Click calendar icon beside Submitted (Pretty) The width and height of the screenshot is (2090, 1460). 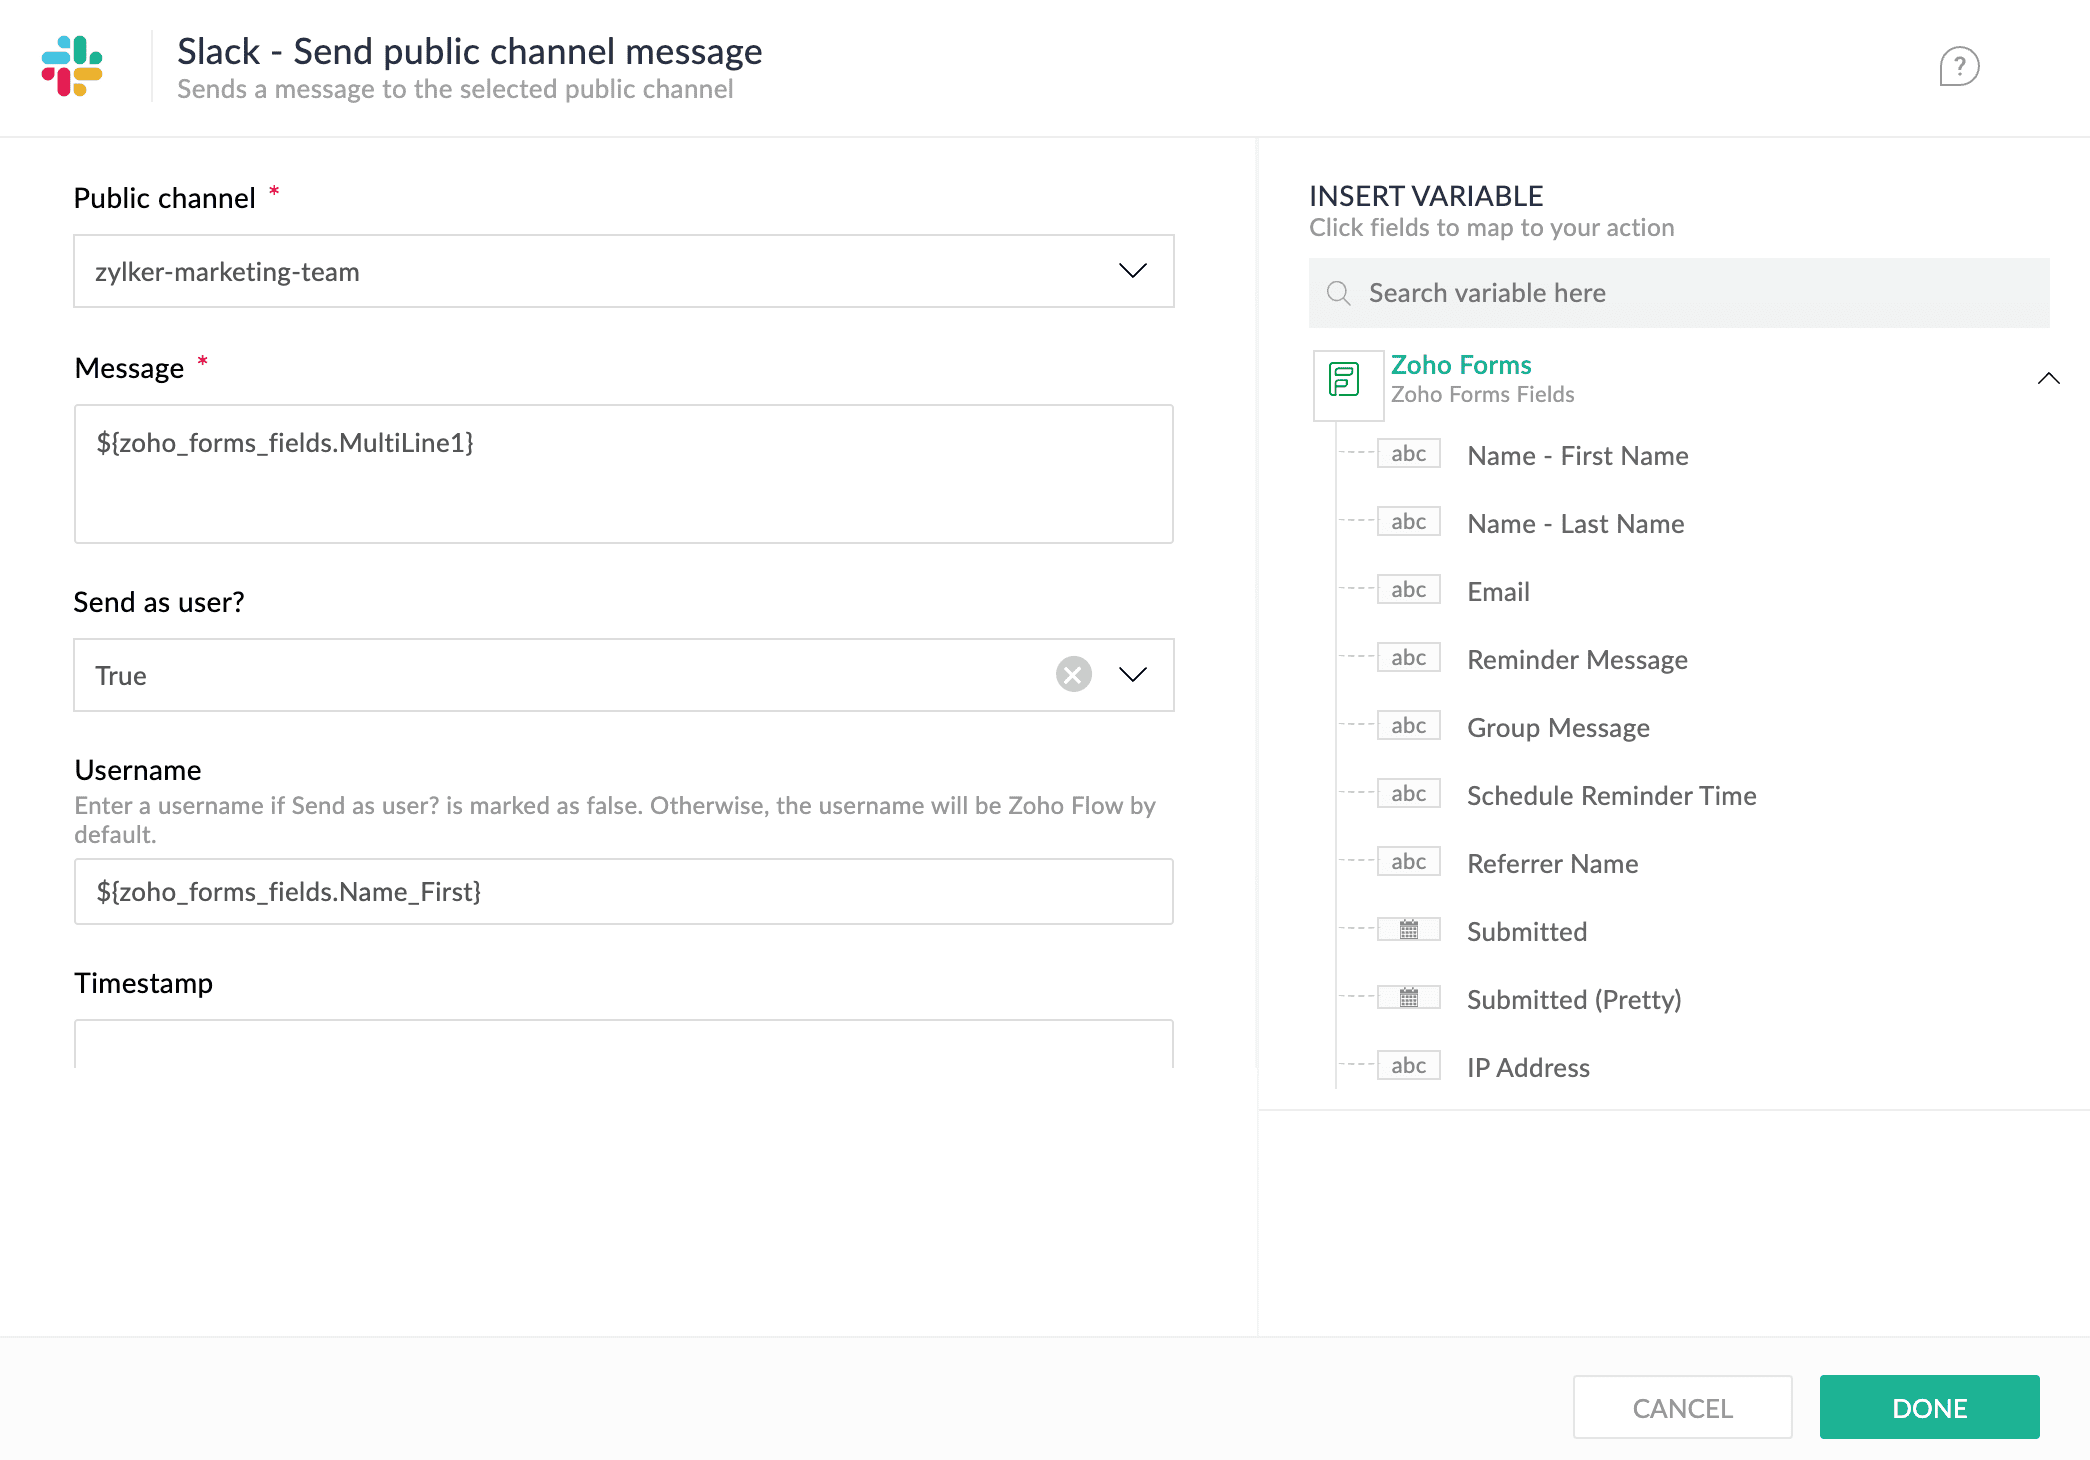[1408, 998]
